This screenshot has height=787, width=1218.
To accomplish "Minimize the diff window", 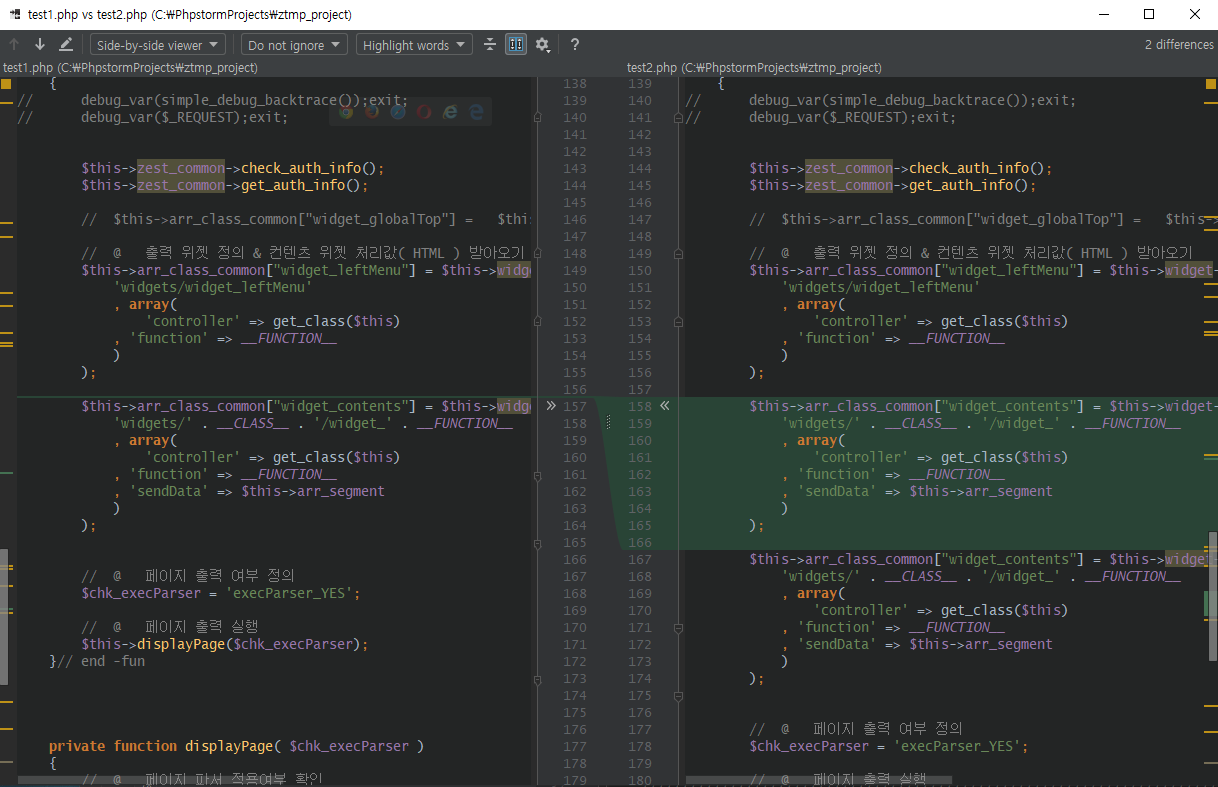I will click(1103, 14).
